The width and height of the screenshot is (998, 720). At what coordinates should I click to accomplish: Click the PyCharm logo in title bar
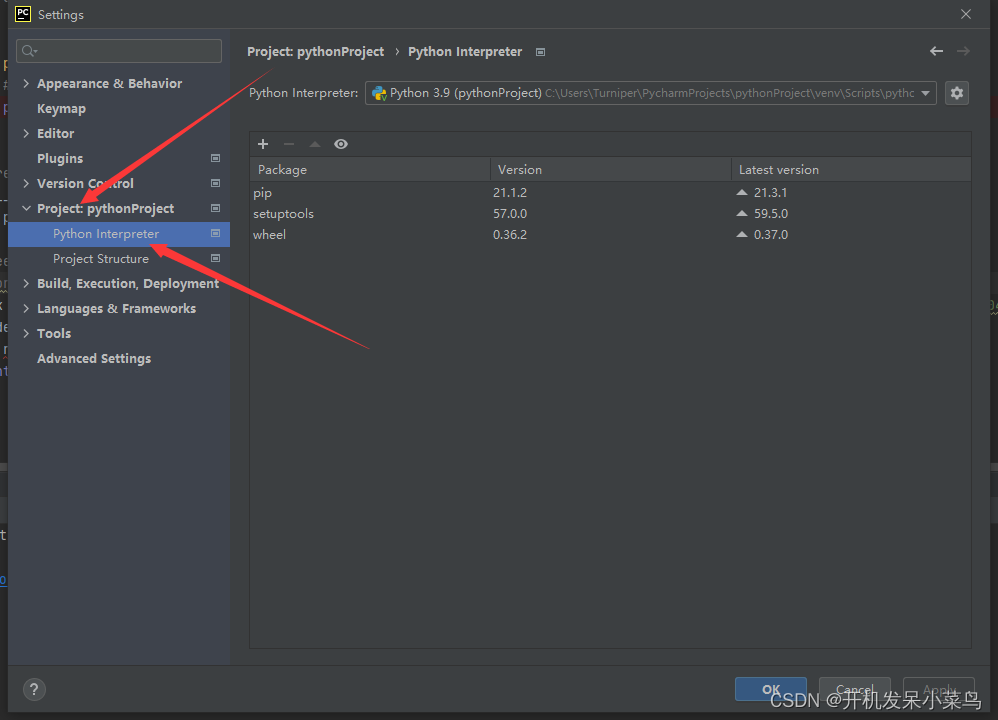(23, 14)
